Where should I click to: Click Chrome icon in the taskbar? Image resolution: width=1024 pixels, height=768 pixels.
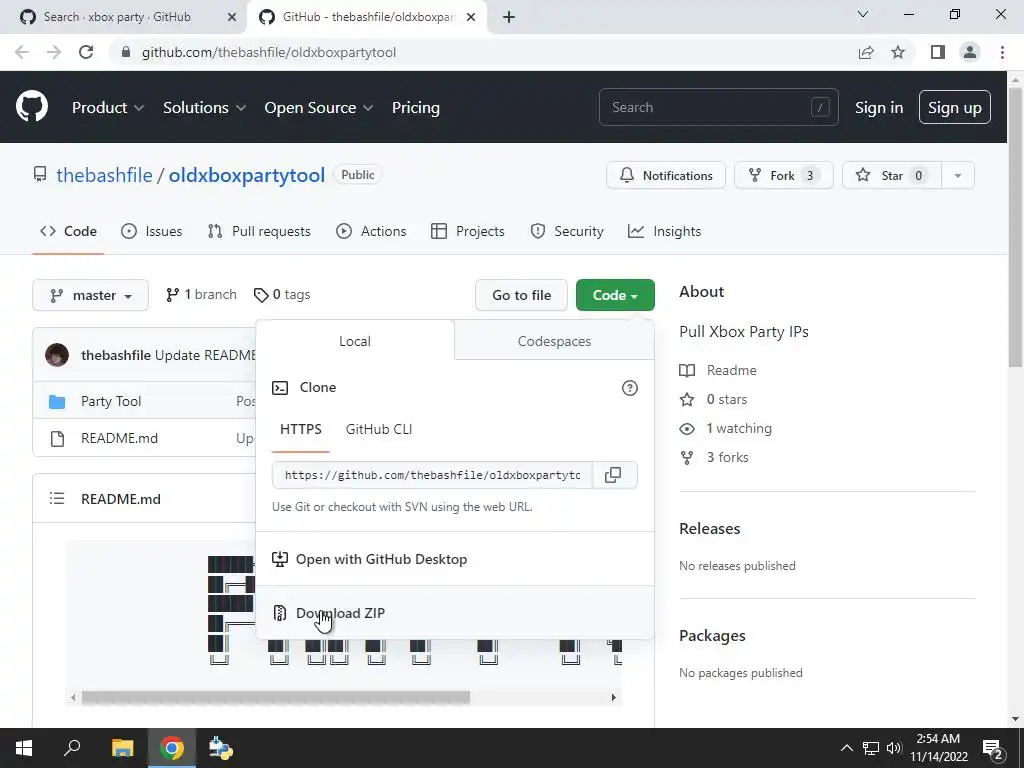click(x=172, y=748)
